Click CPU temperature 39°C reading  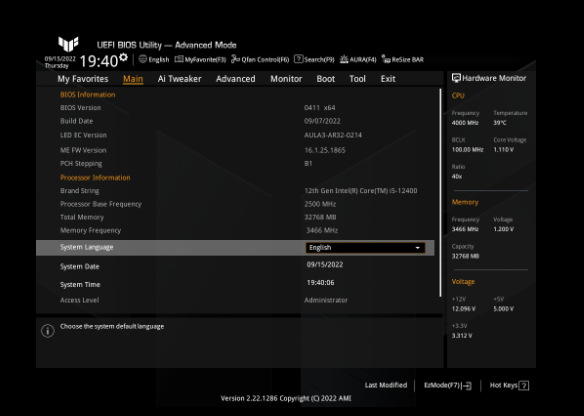click(x=500, y=123)
